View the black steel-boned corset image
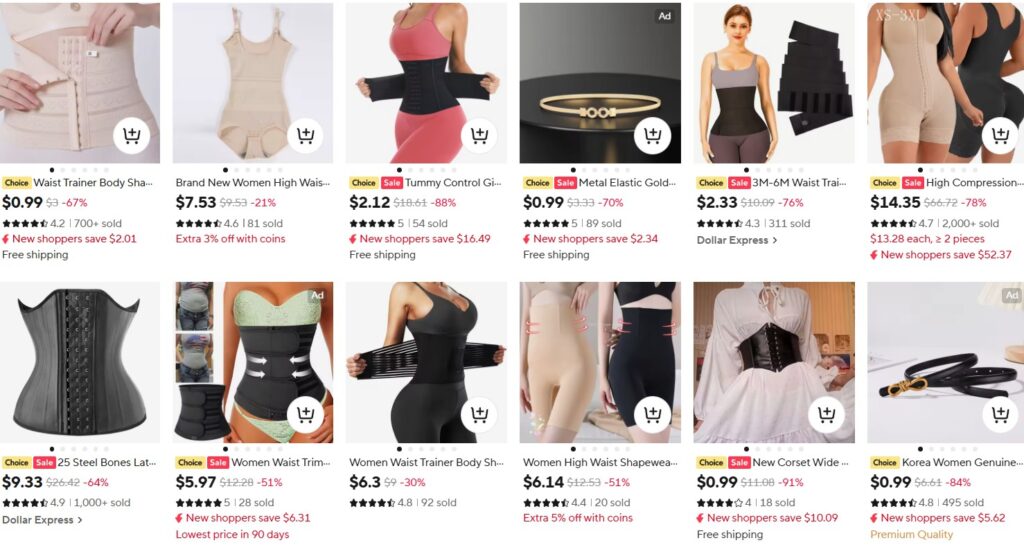Screen dimensions: 1024x545 coord(80,362)
